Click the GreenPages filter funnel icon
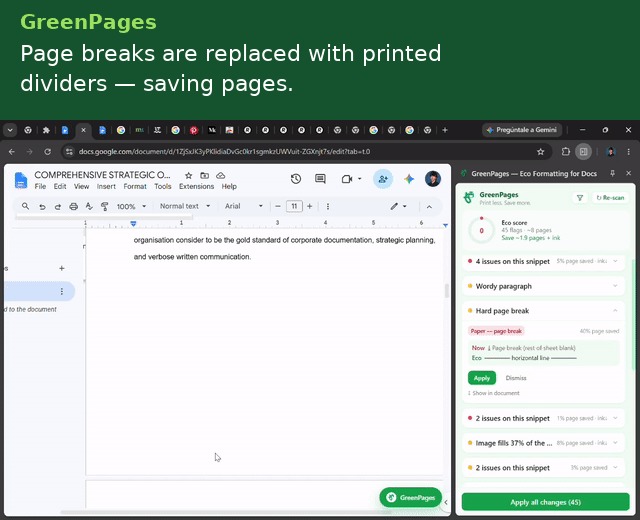The image size is (640, 520). (x=580, y=198)
